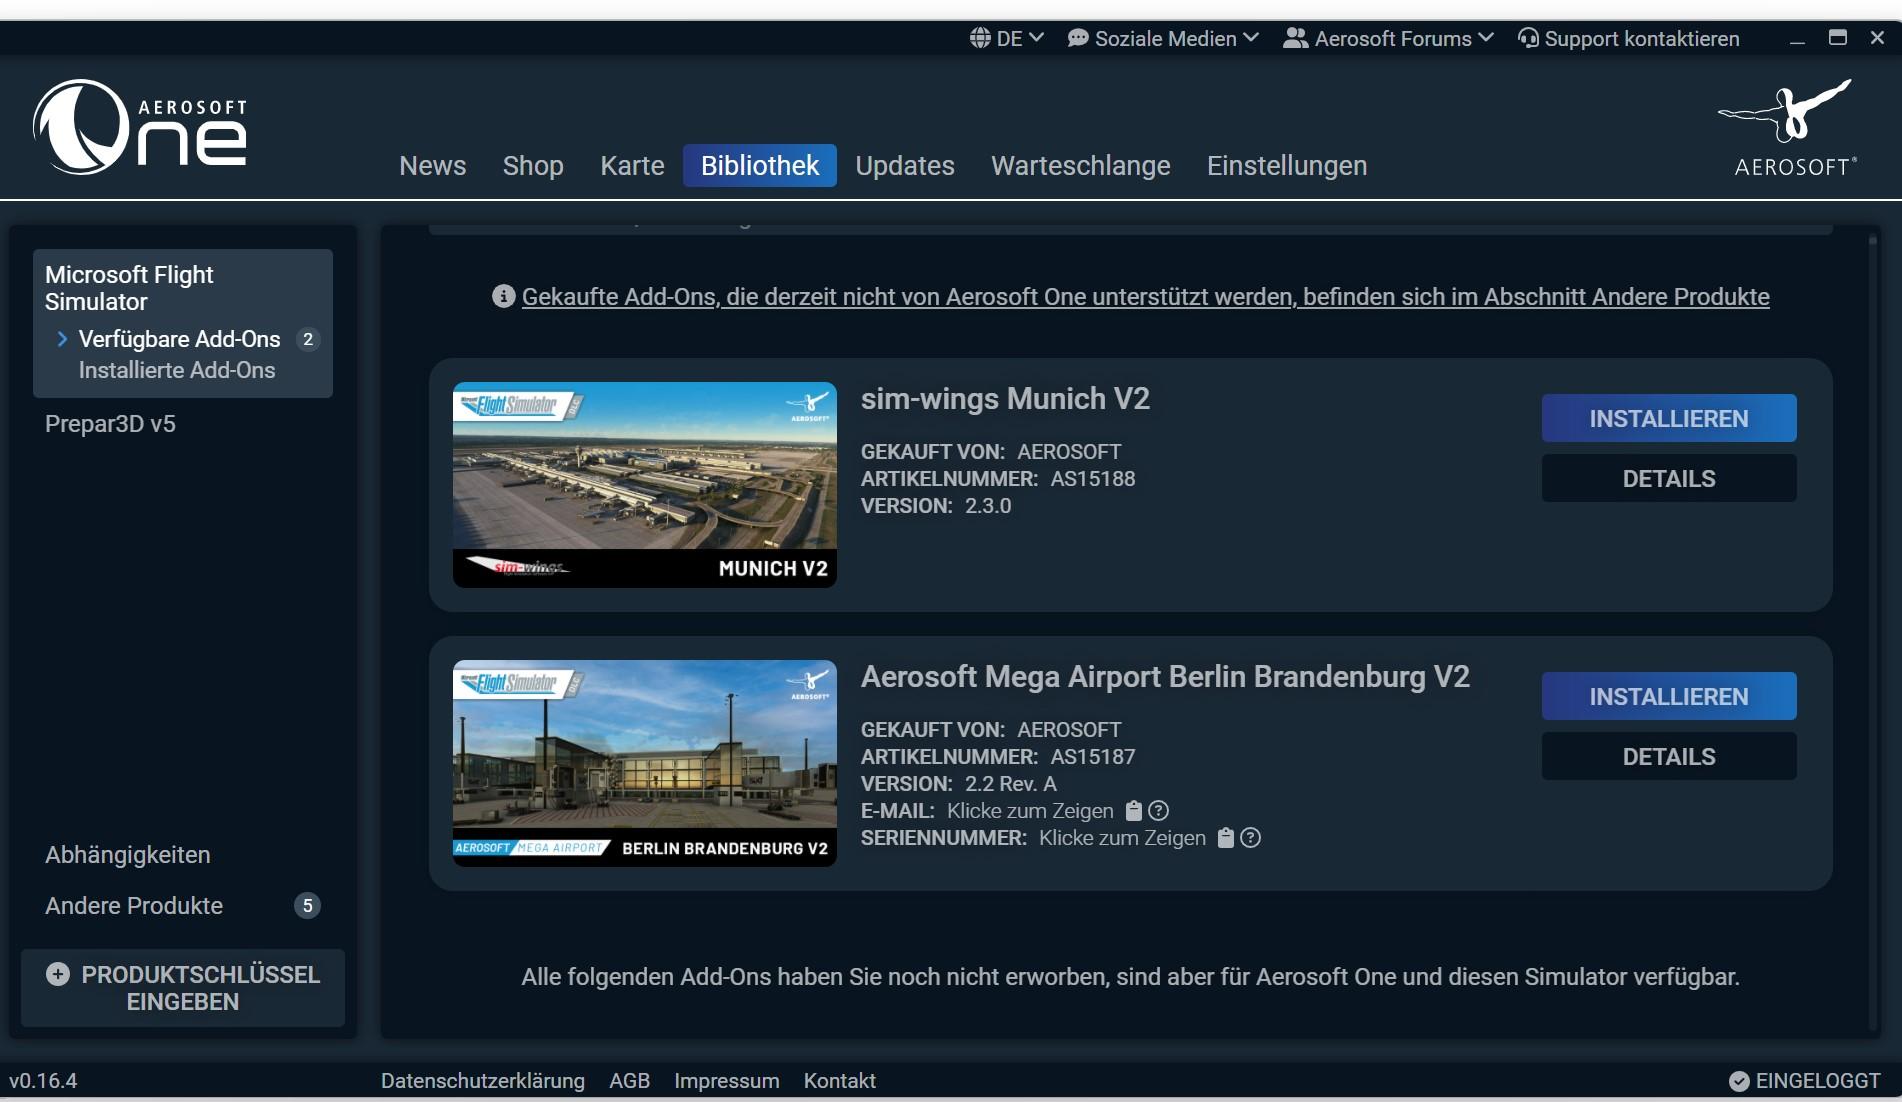This screenshot has height=1102, width=1902.
Task: Reveal the hidden SERIENNUMMER value
Action: [x=1122, y=838]
